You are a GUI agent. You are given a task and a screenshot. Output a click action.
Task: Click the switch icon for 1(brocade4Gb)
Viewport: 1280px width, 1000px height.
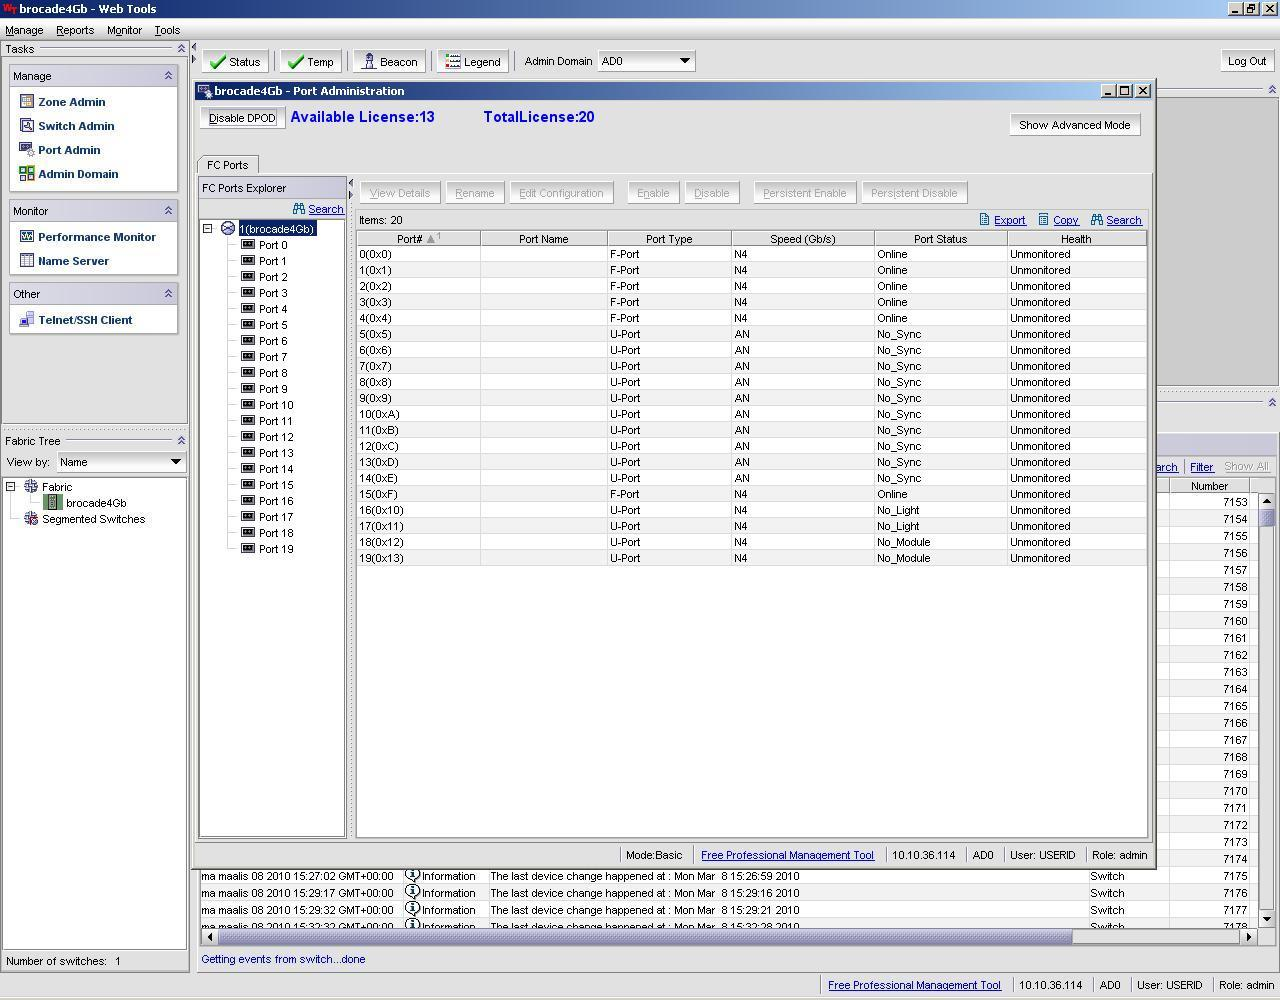point(228,228)
